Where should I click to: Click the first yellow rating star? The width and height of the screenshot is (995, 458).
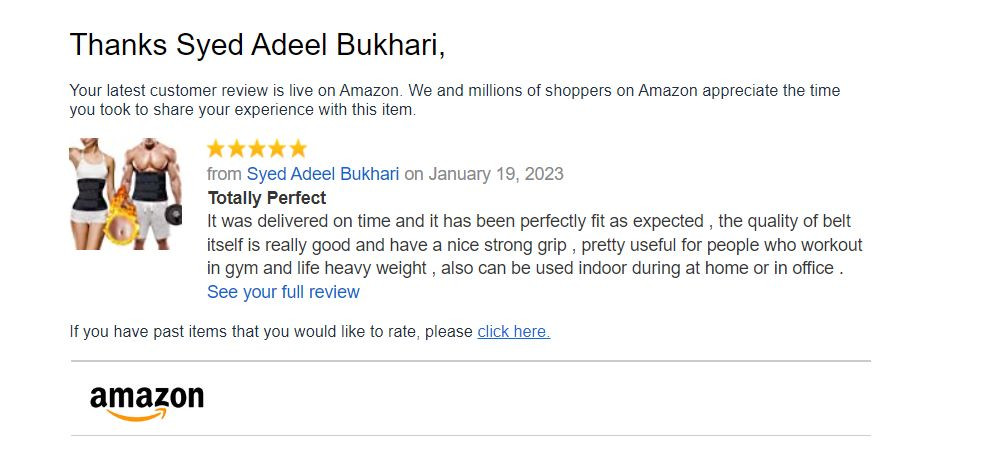click(217, 149)
